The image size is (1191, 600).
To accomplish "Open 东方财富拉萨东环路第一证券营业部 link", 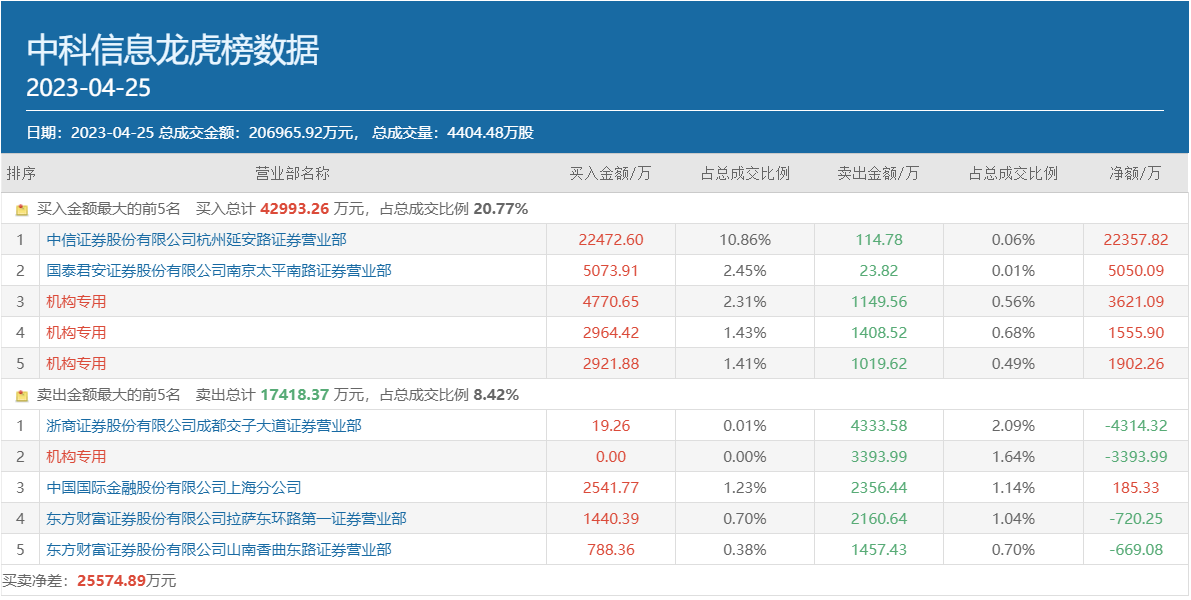I will click(227, 519).
